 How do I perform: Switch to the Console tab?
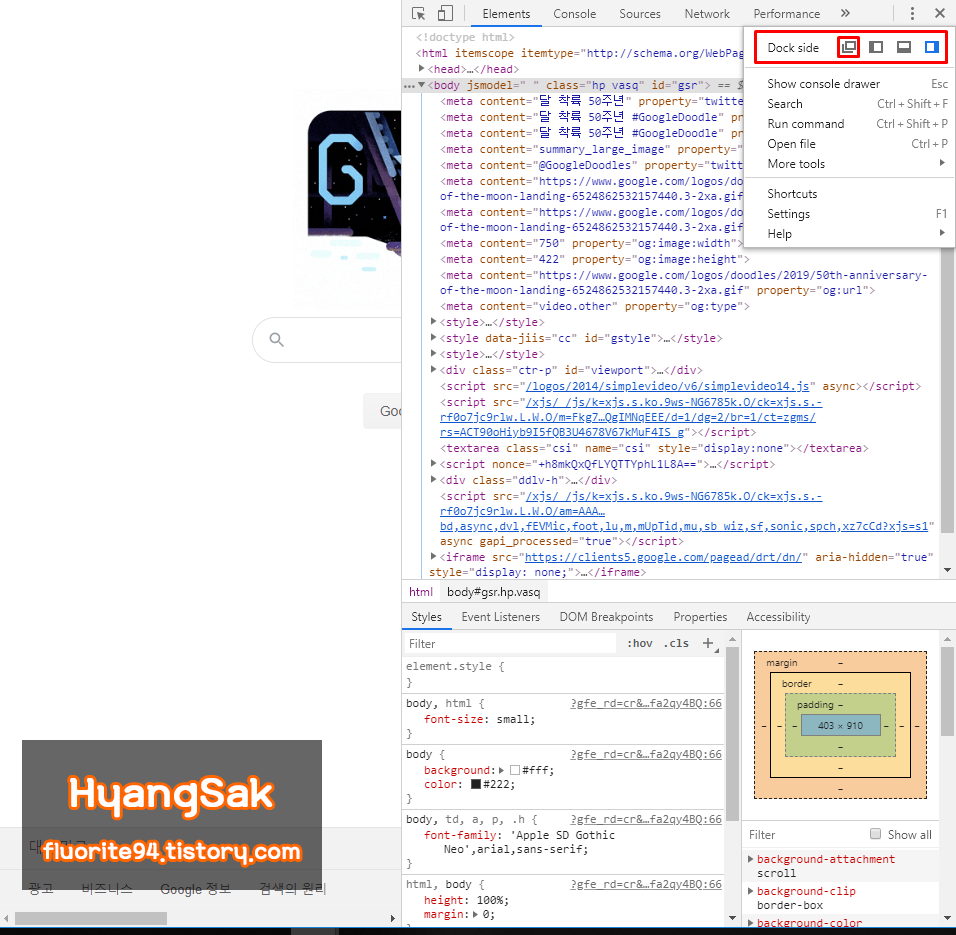pos(574,13)
